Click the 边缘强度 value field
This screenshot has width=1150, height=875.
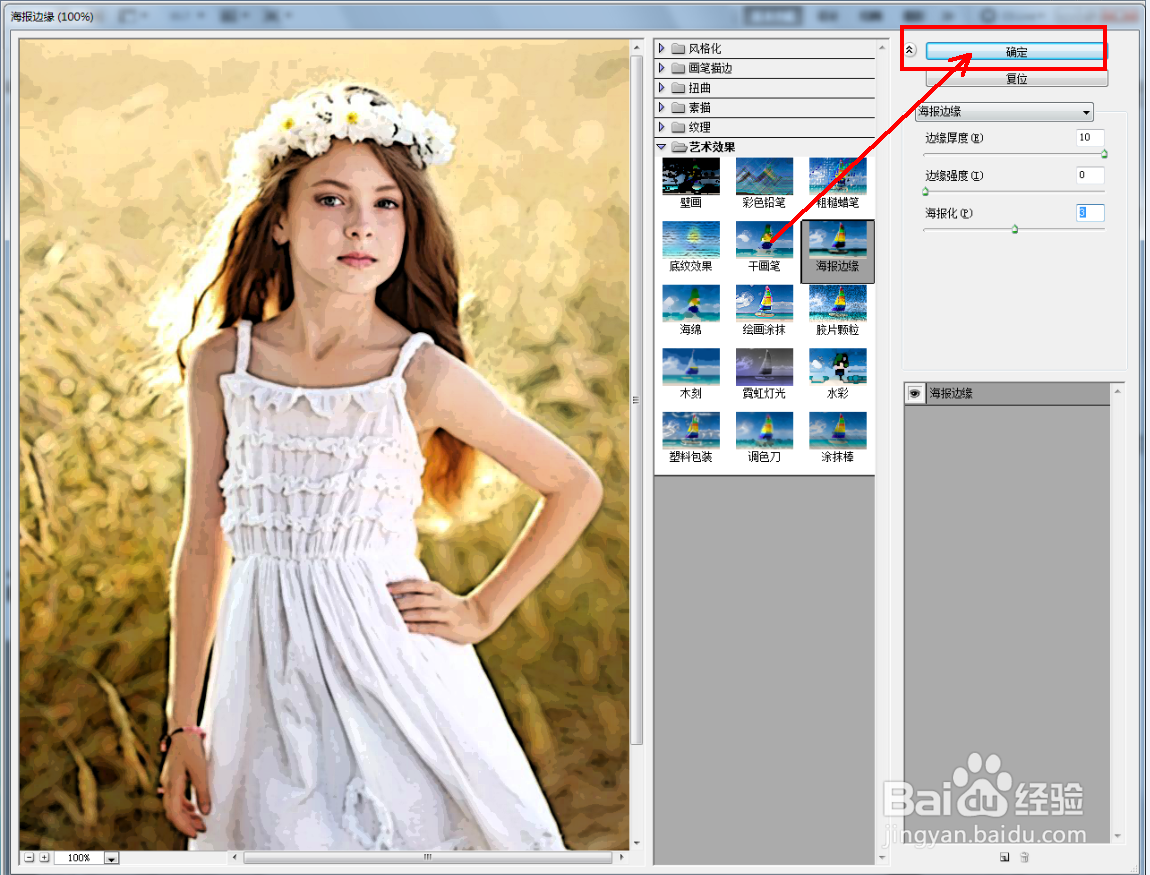point(1090,175)
